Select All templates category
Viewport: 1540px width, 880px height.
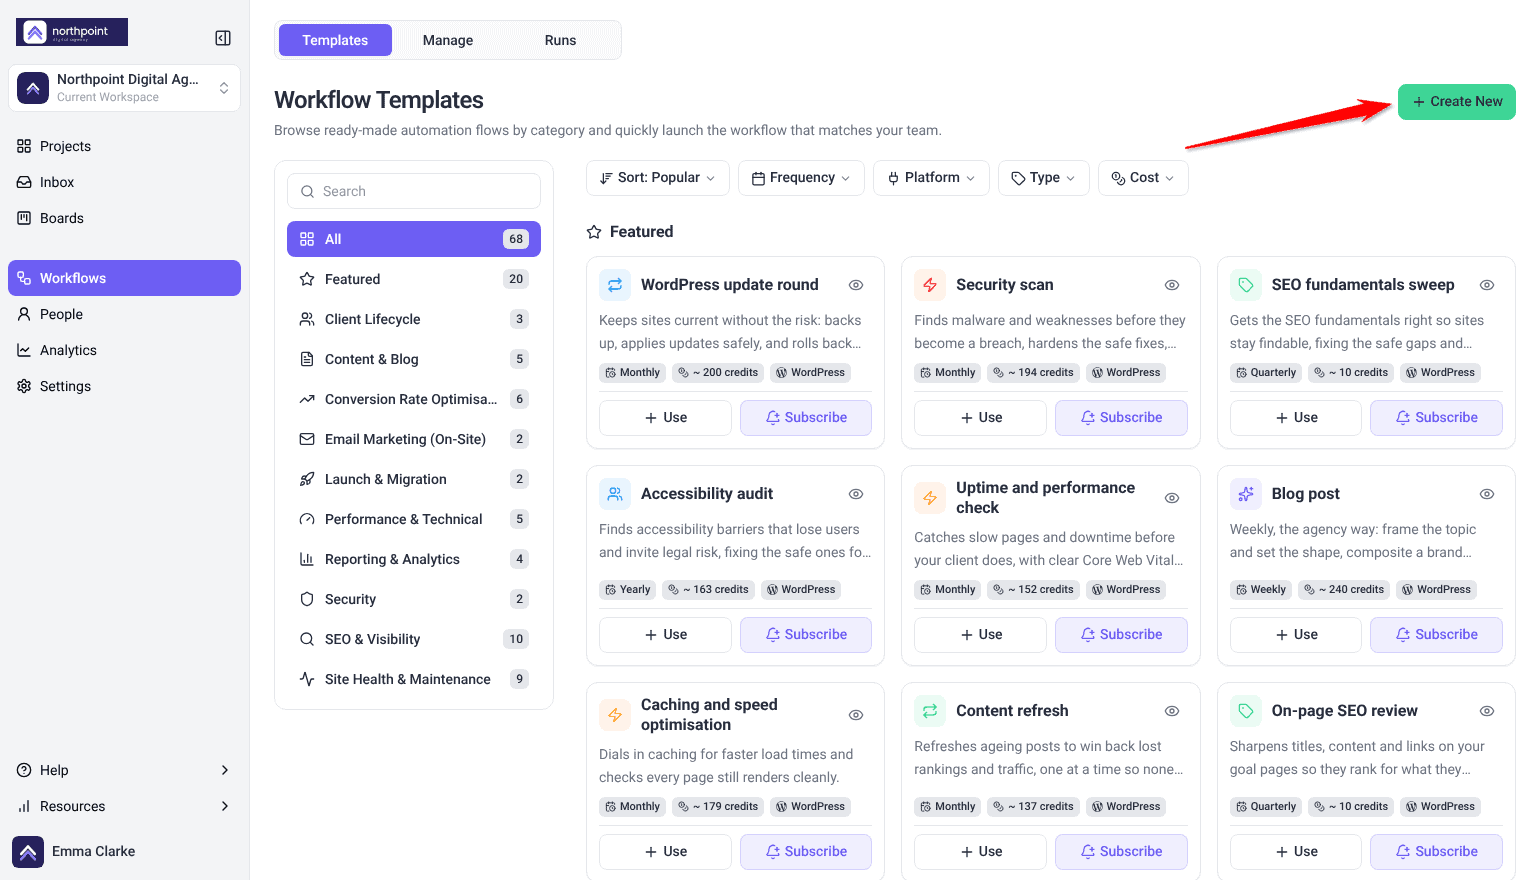[x=414, y=239]
